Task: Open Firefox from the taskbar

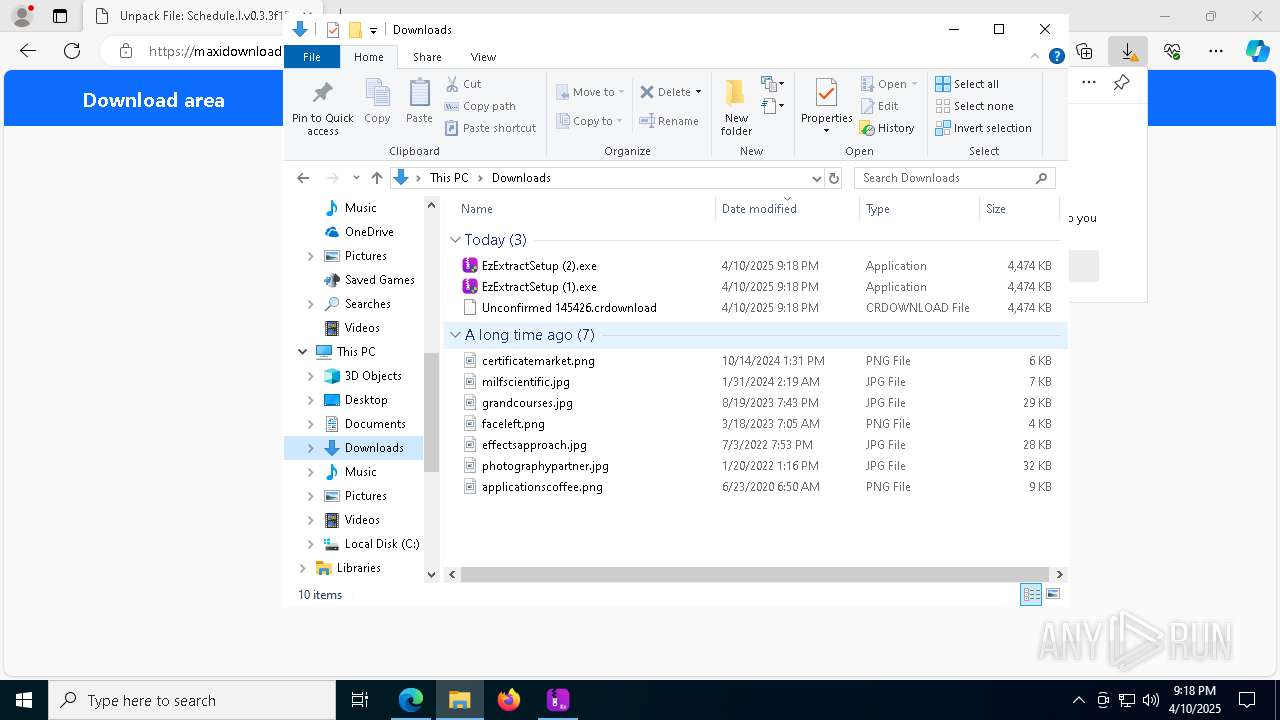Action: tap(509, 700)
